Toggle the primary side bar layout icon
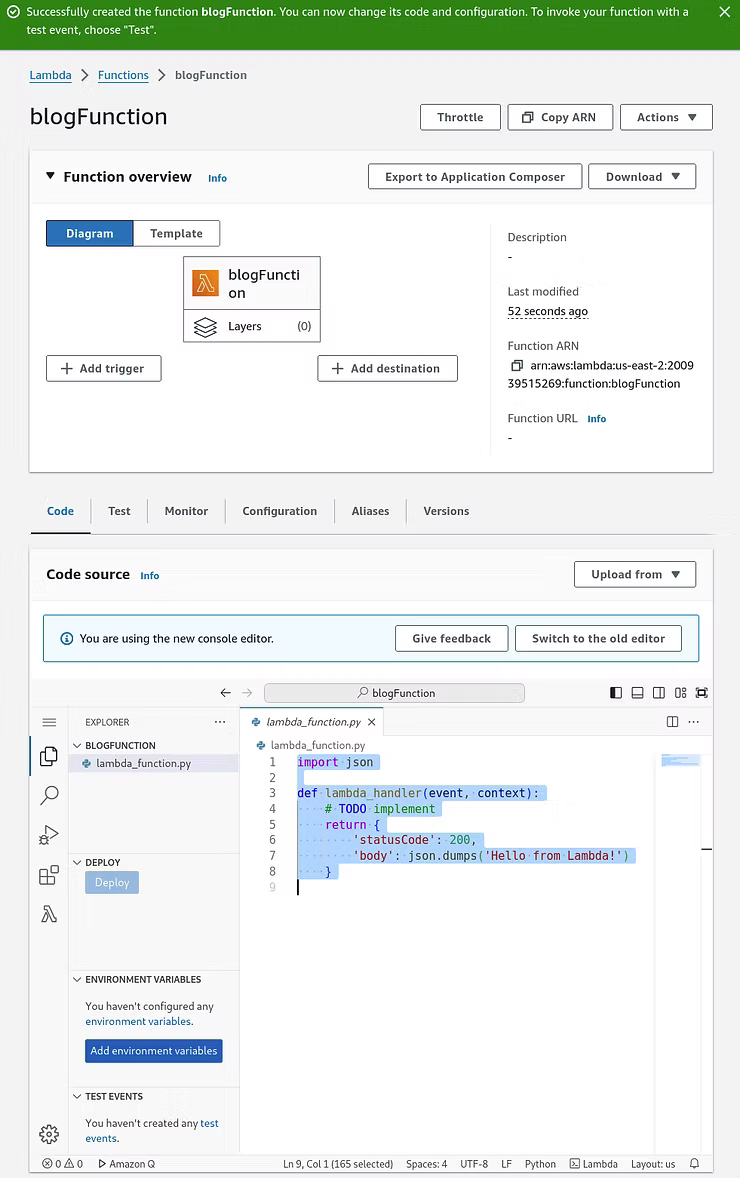740x1178 pixels. (616, 693)
